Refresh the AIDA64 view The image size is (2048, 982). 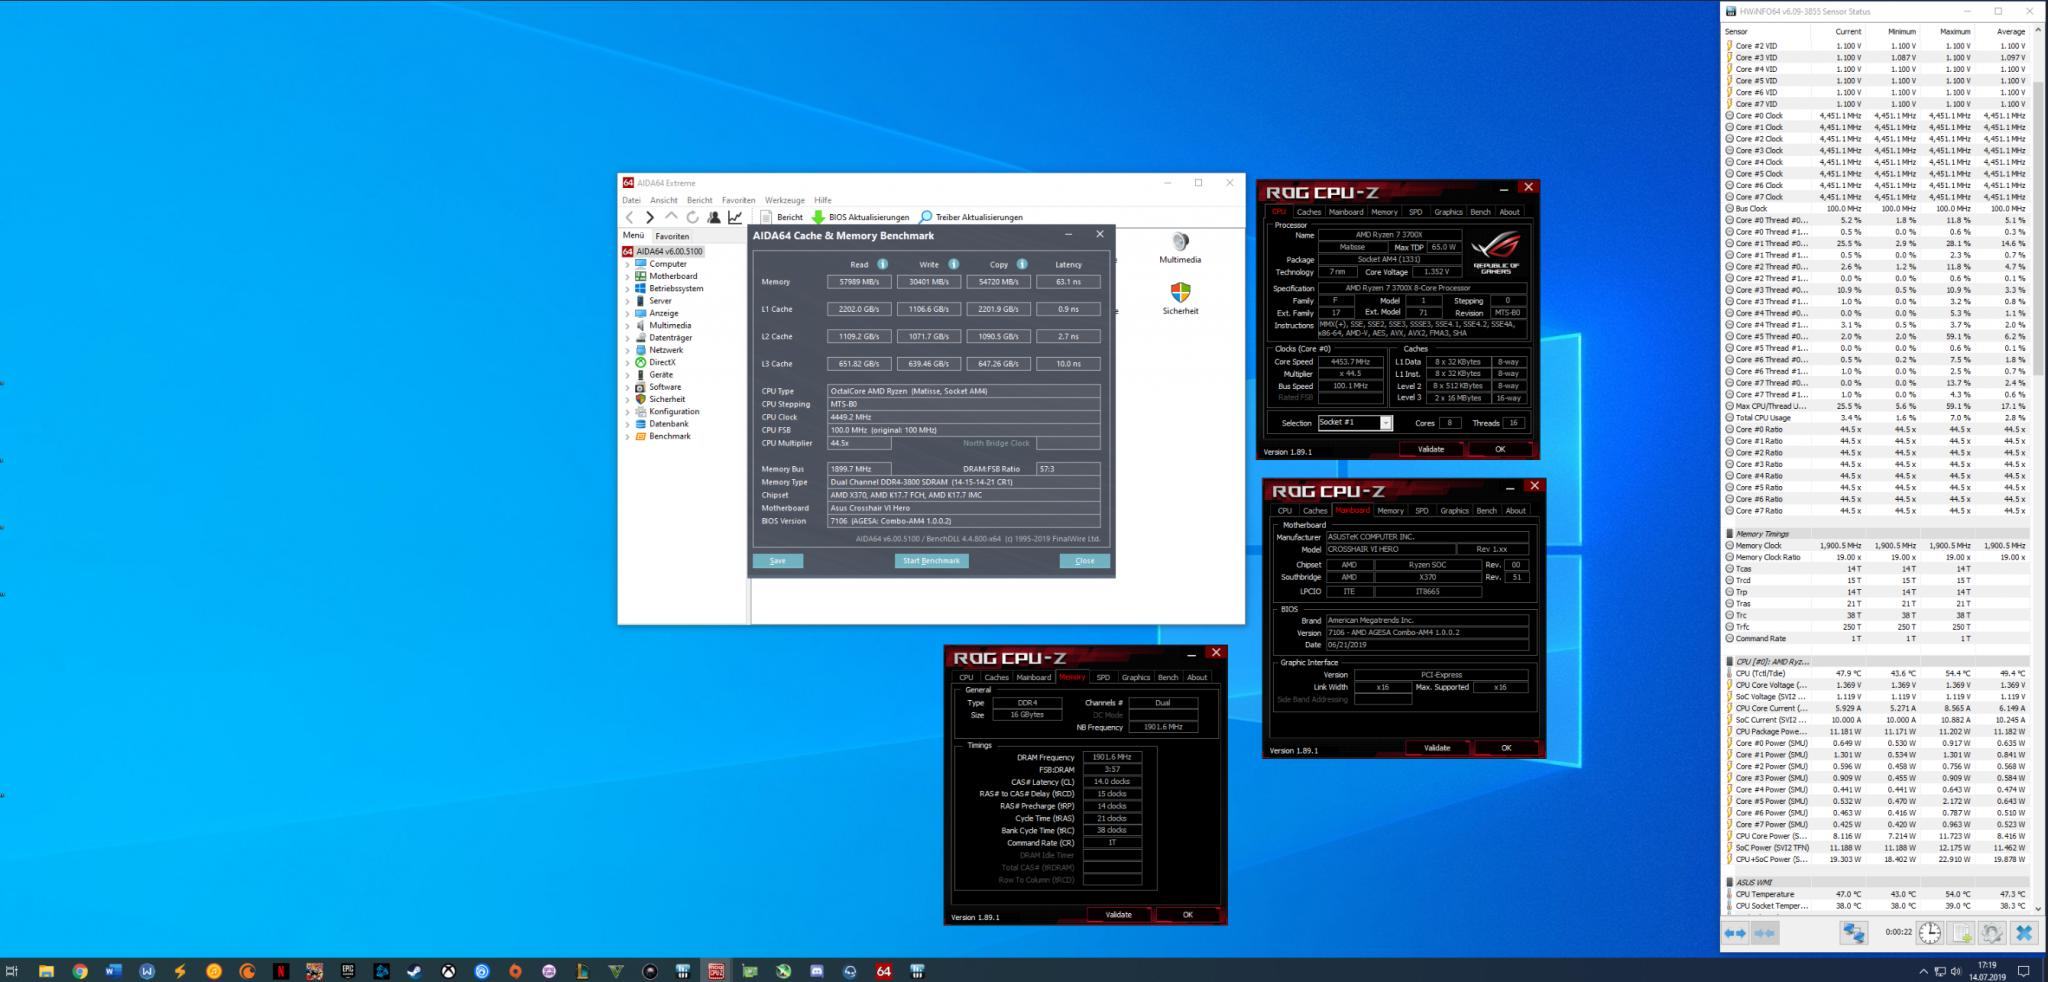(692, 217)
